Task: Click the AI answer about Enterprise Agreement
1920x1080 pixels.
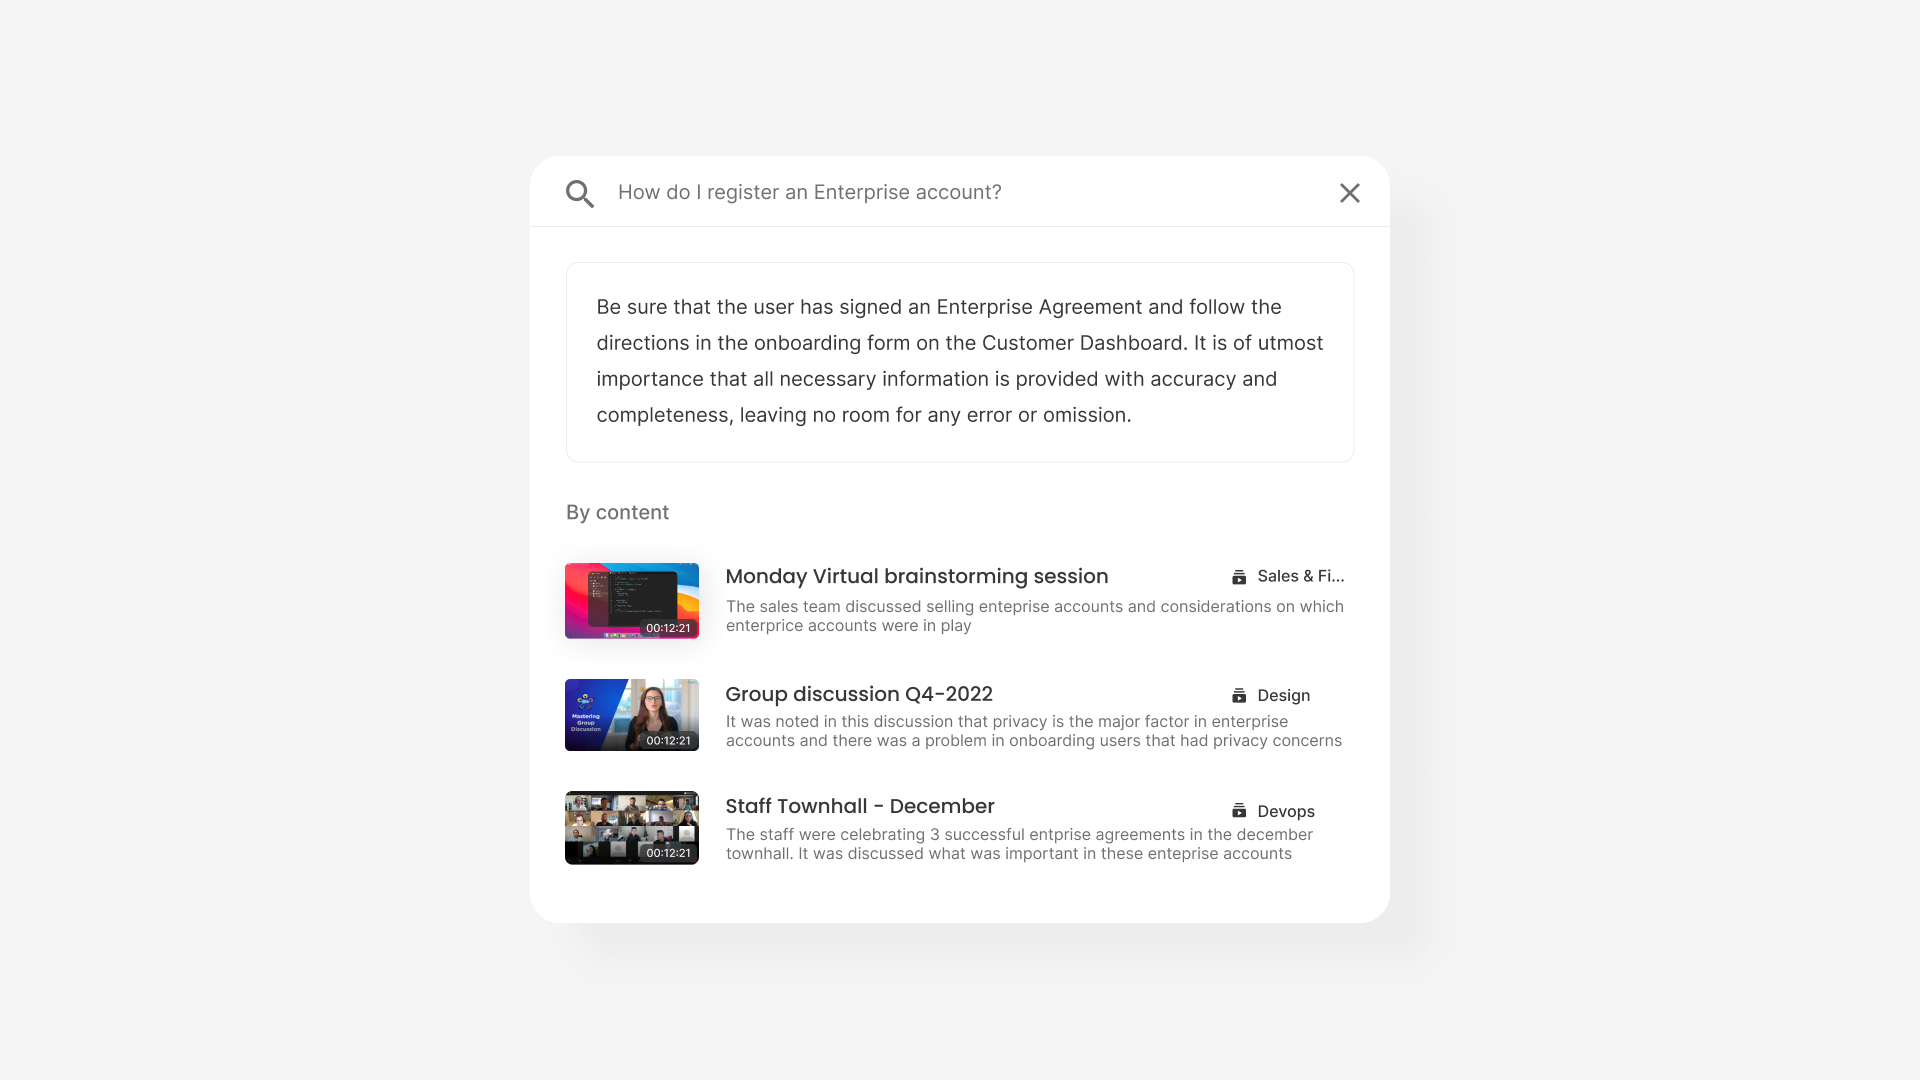Action: [960, 362]
